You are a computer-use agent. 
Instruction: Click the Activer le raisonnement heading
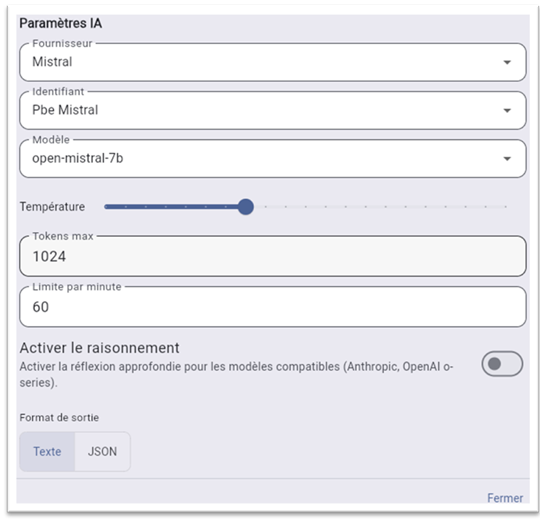pyautogui.click(x=100, y=348)
